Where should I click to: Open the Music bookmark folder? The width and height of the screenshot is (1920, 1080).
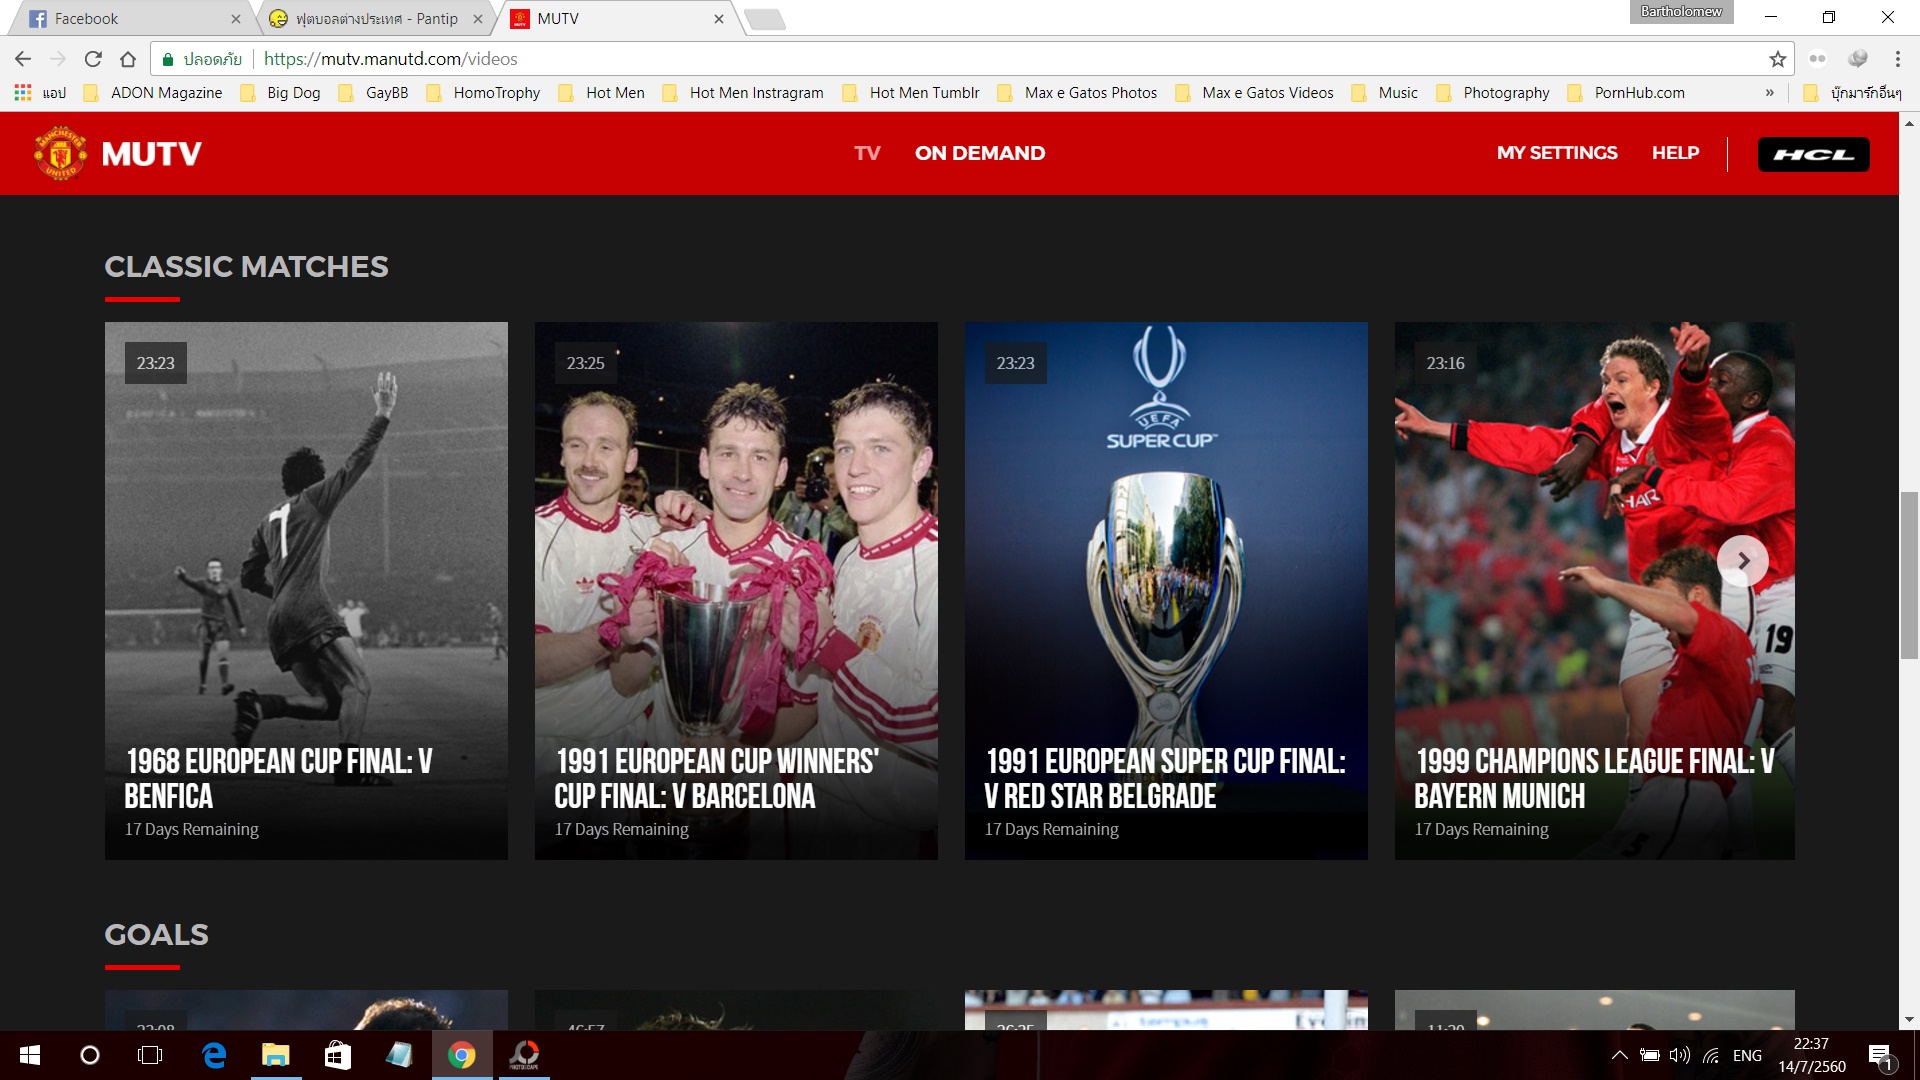[1384, 93]
